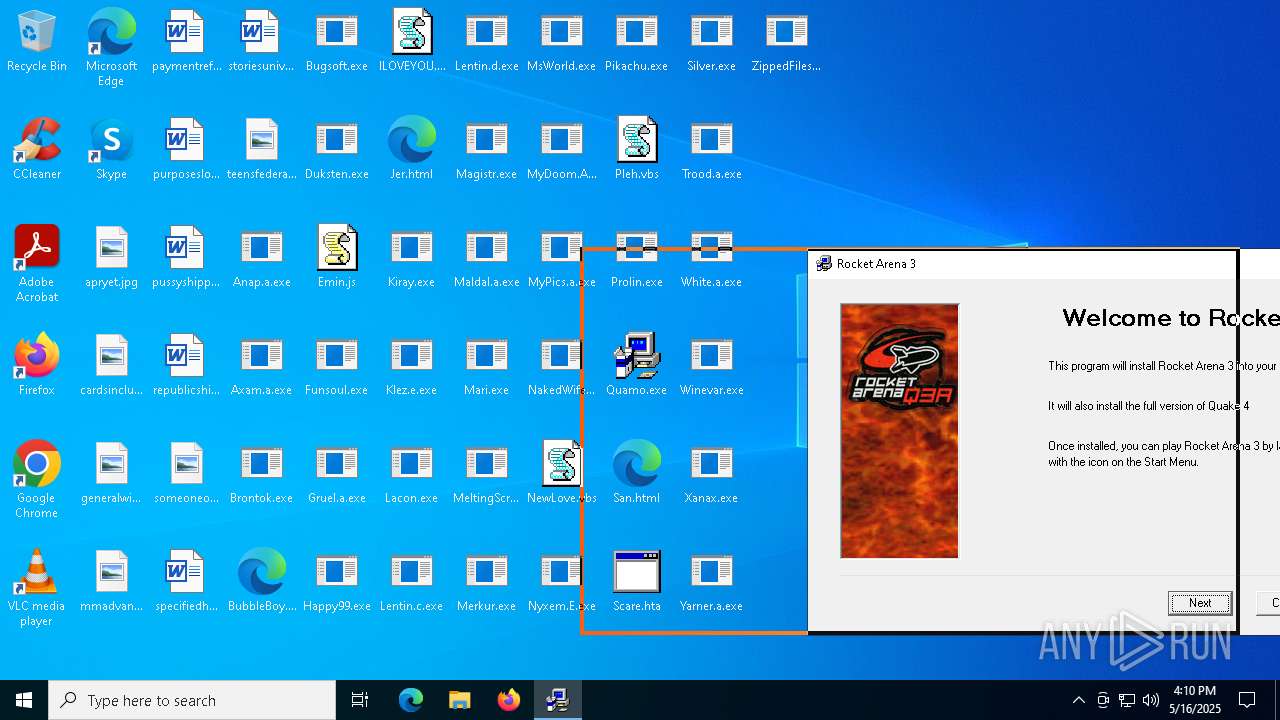Image resolution: width=1280 pixels, height=720 pixels.
Task: Open the notification center
Action: 1248,700
